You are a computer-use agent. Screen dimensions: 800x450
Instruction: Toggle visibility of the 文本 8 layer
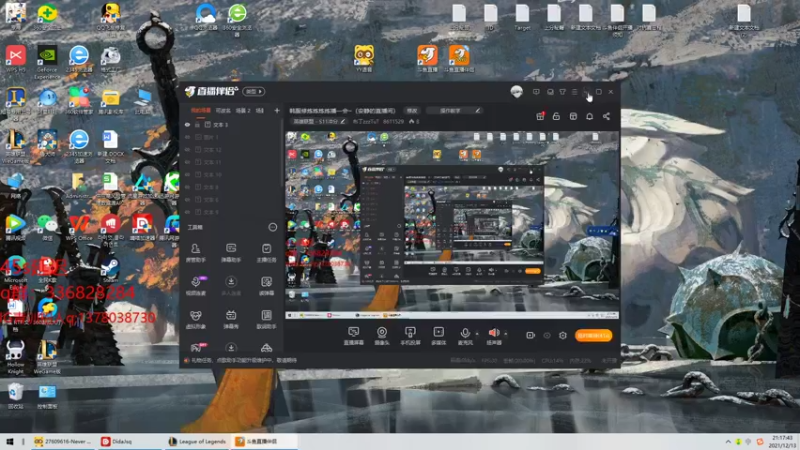pyautogui.click(x=187, y=187)
